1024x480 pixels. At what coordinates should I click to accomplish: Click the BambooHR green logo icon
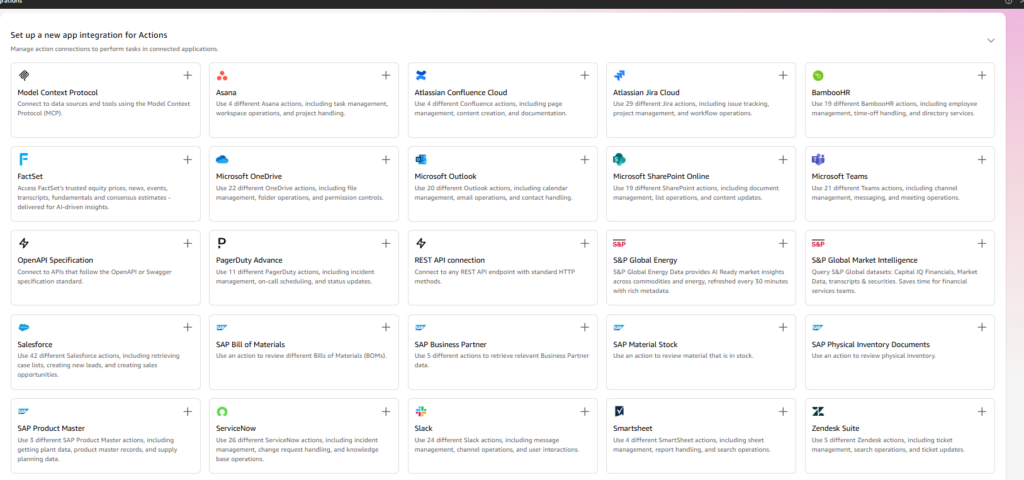[x=818, y=76]
